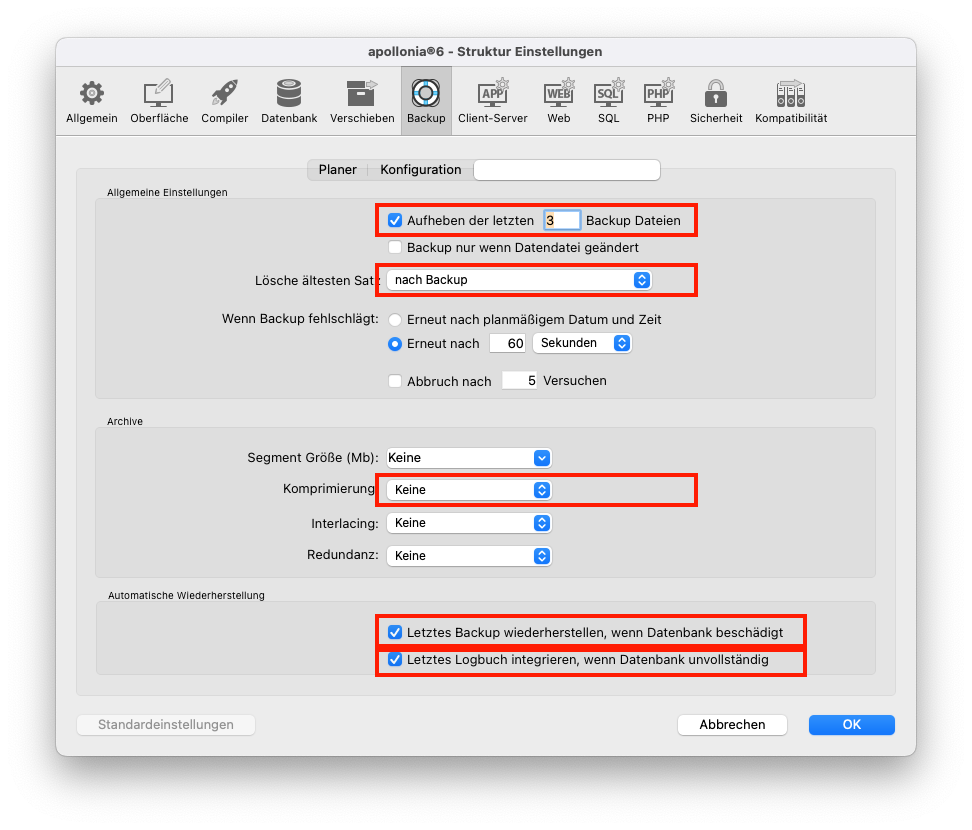The height and width of the screenshot is (830, 972).
Task: Open the Allgemein settings gear icon
Action: point(92,94)
